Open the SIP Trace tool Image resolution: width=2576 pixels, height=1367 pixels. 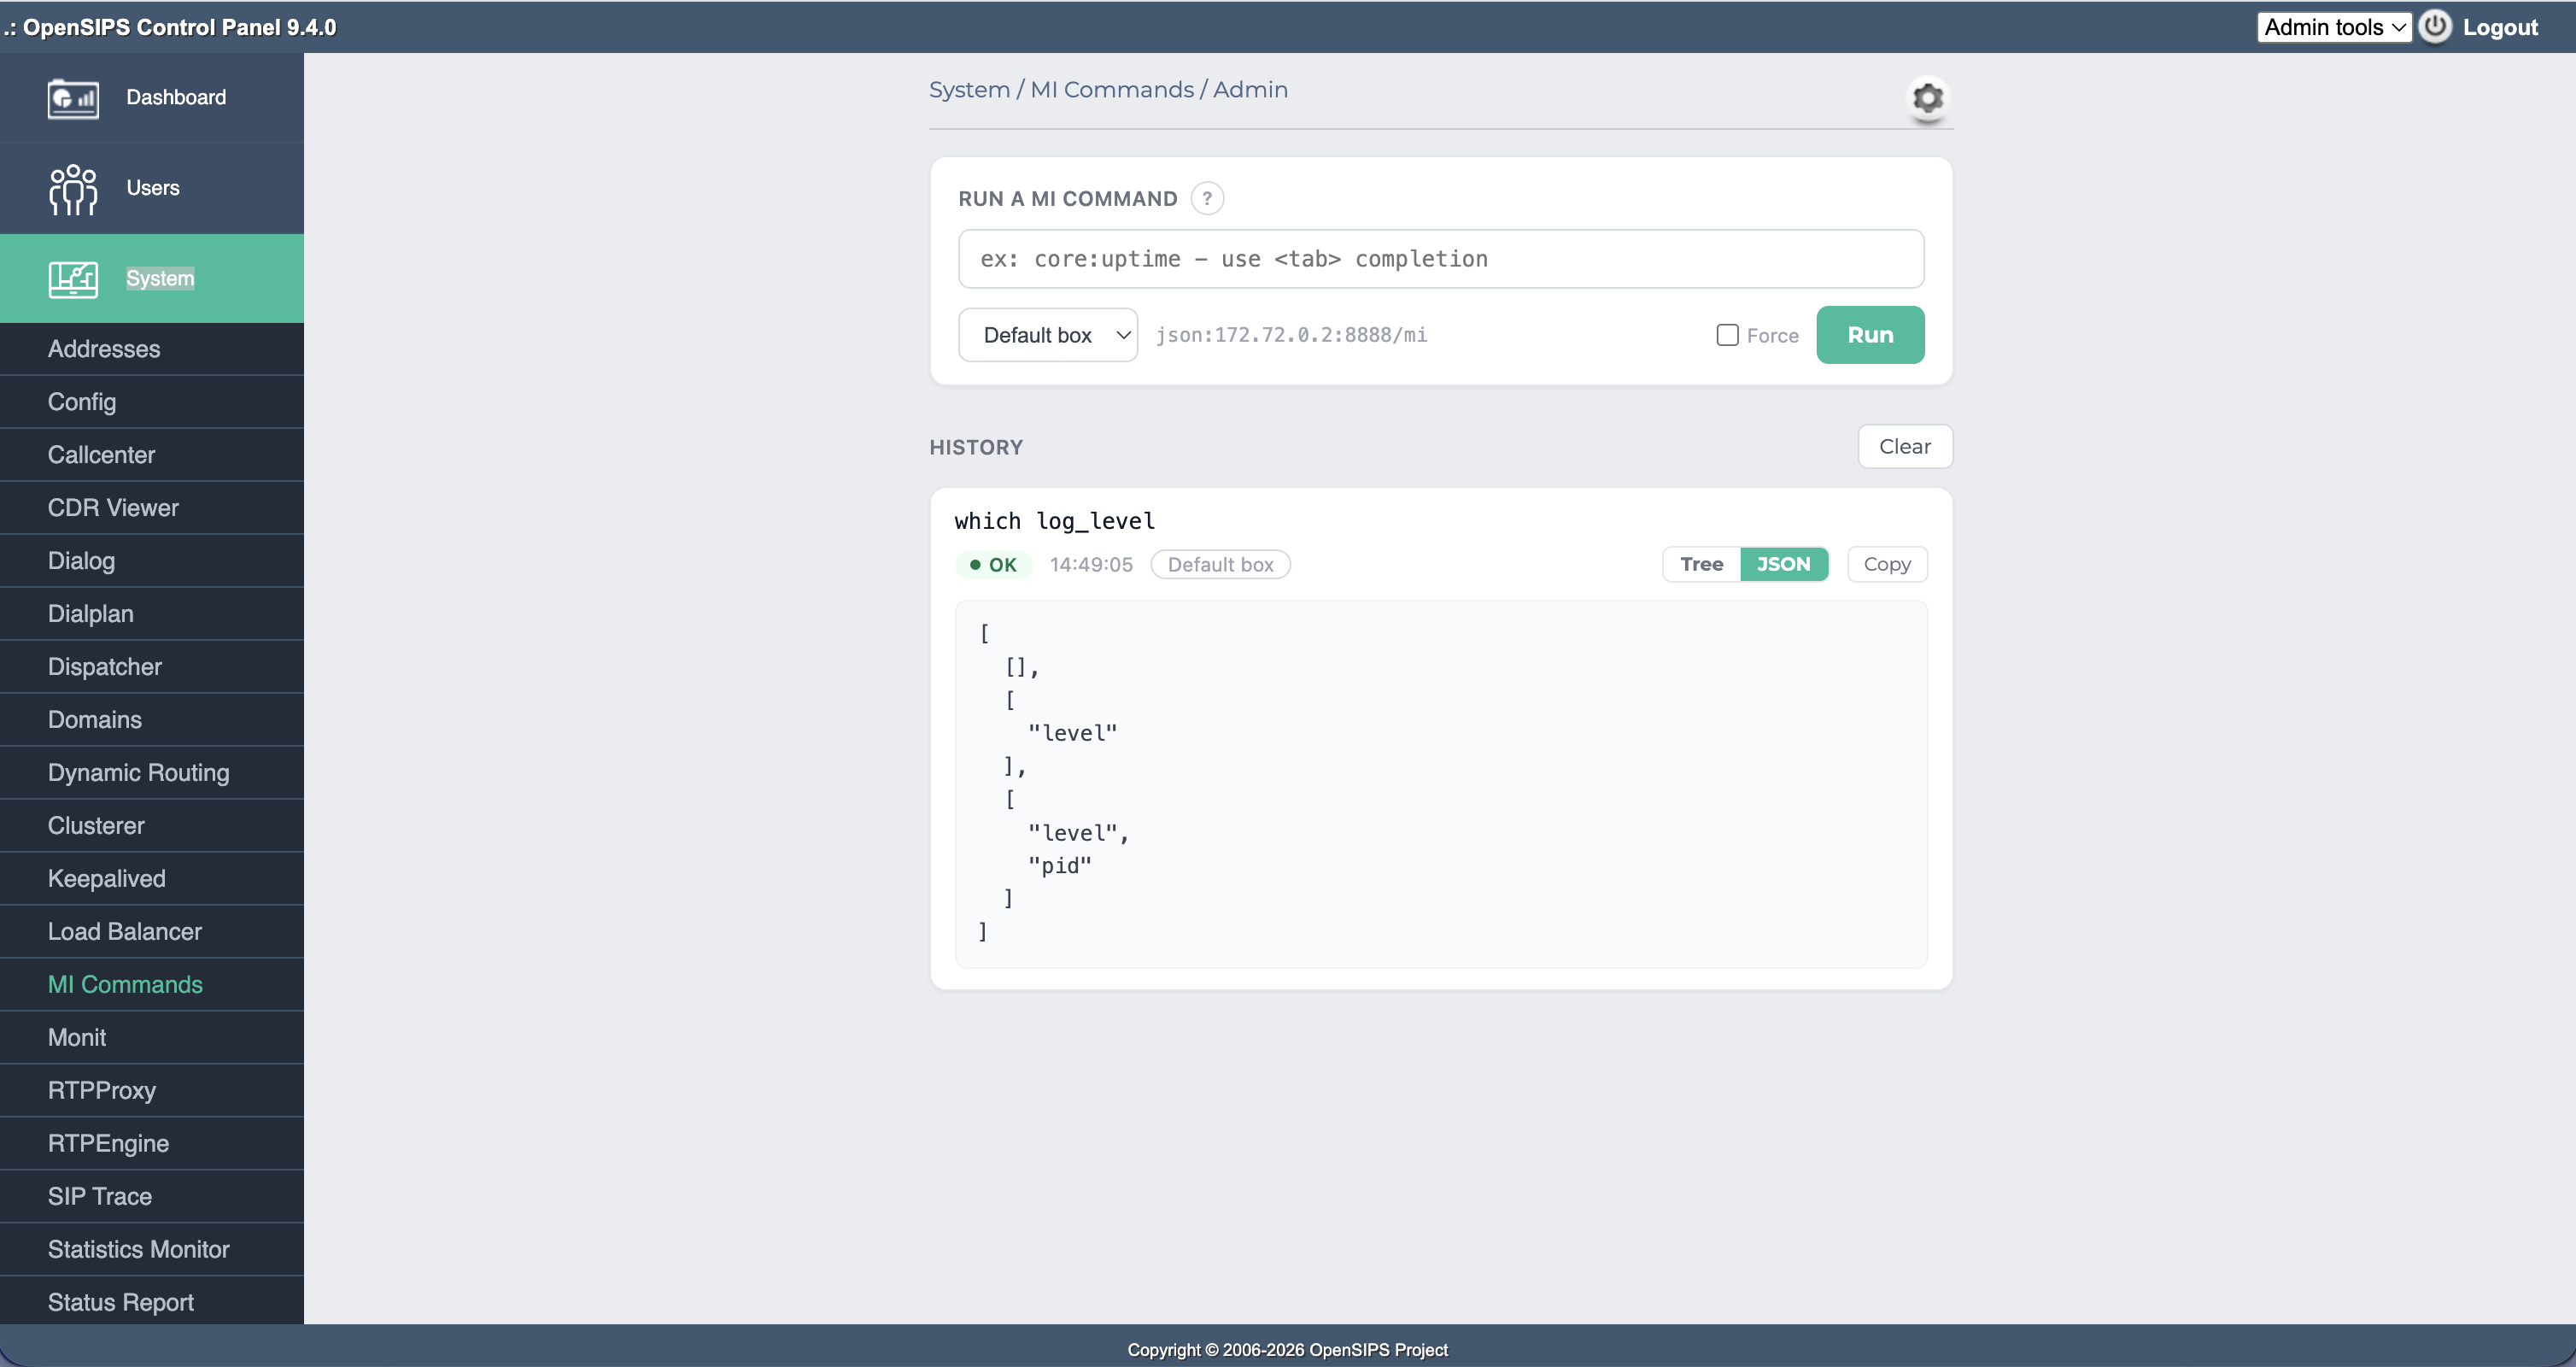pos(152,1197)
